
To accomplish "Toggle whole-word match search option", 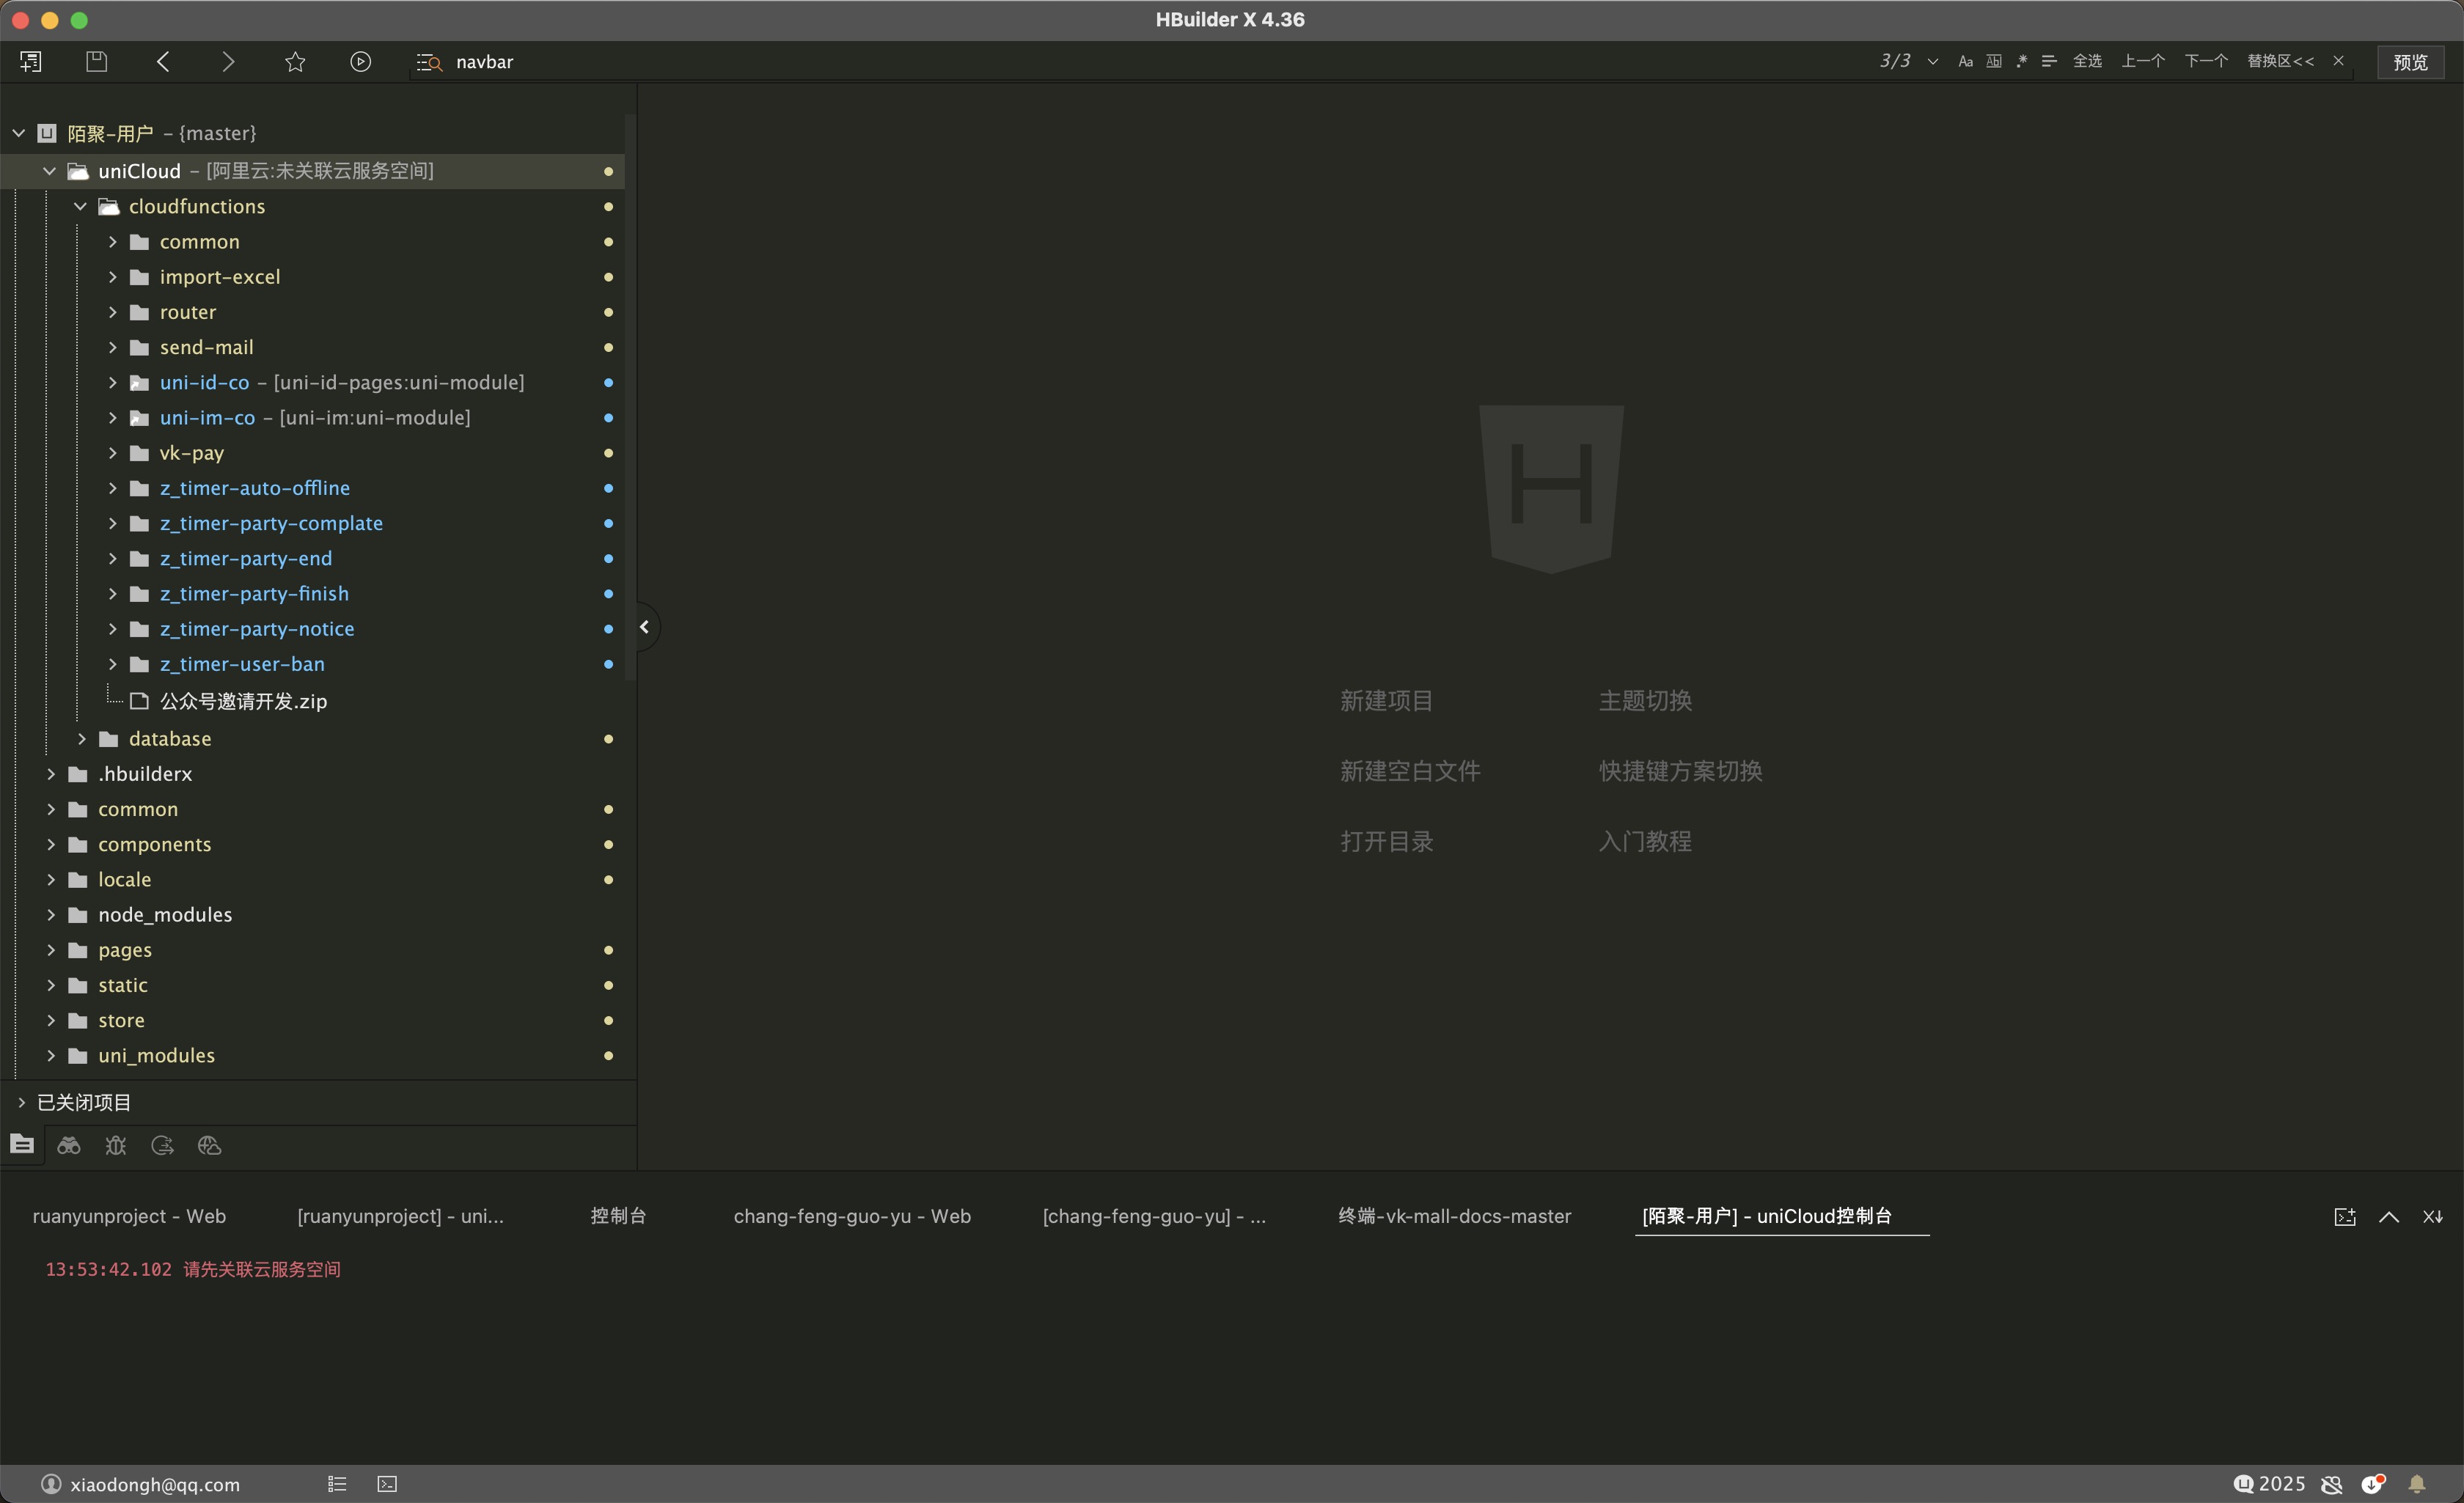I will pyautogui.click(x=1994, y=62).
